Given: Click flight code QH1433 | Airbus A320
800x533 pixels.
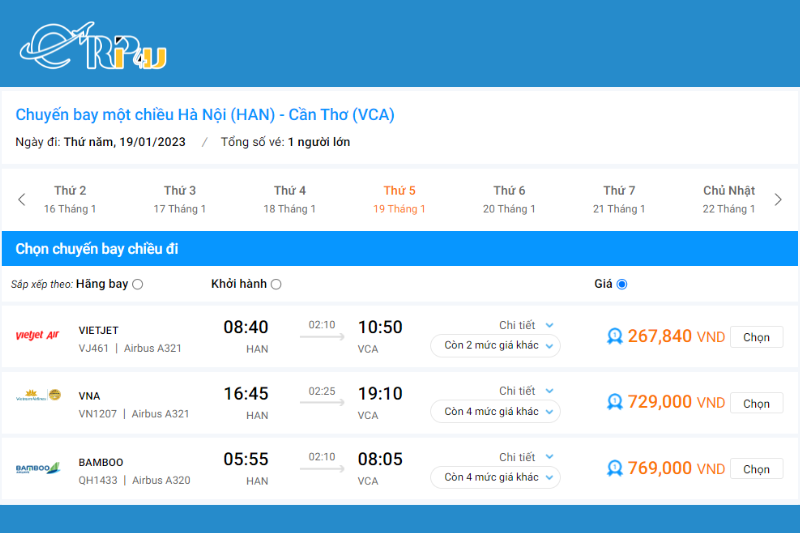Looking at the screenshot, I should pyautogui.click(x=134, y=480).
